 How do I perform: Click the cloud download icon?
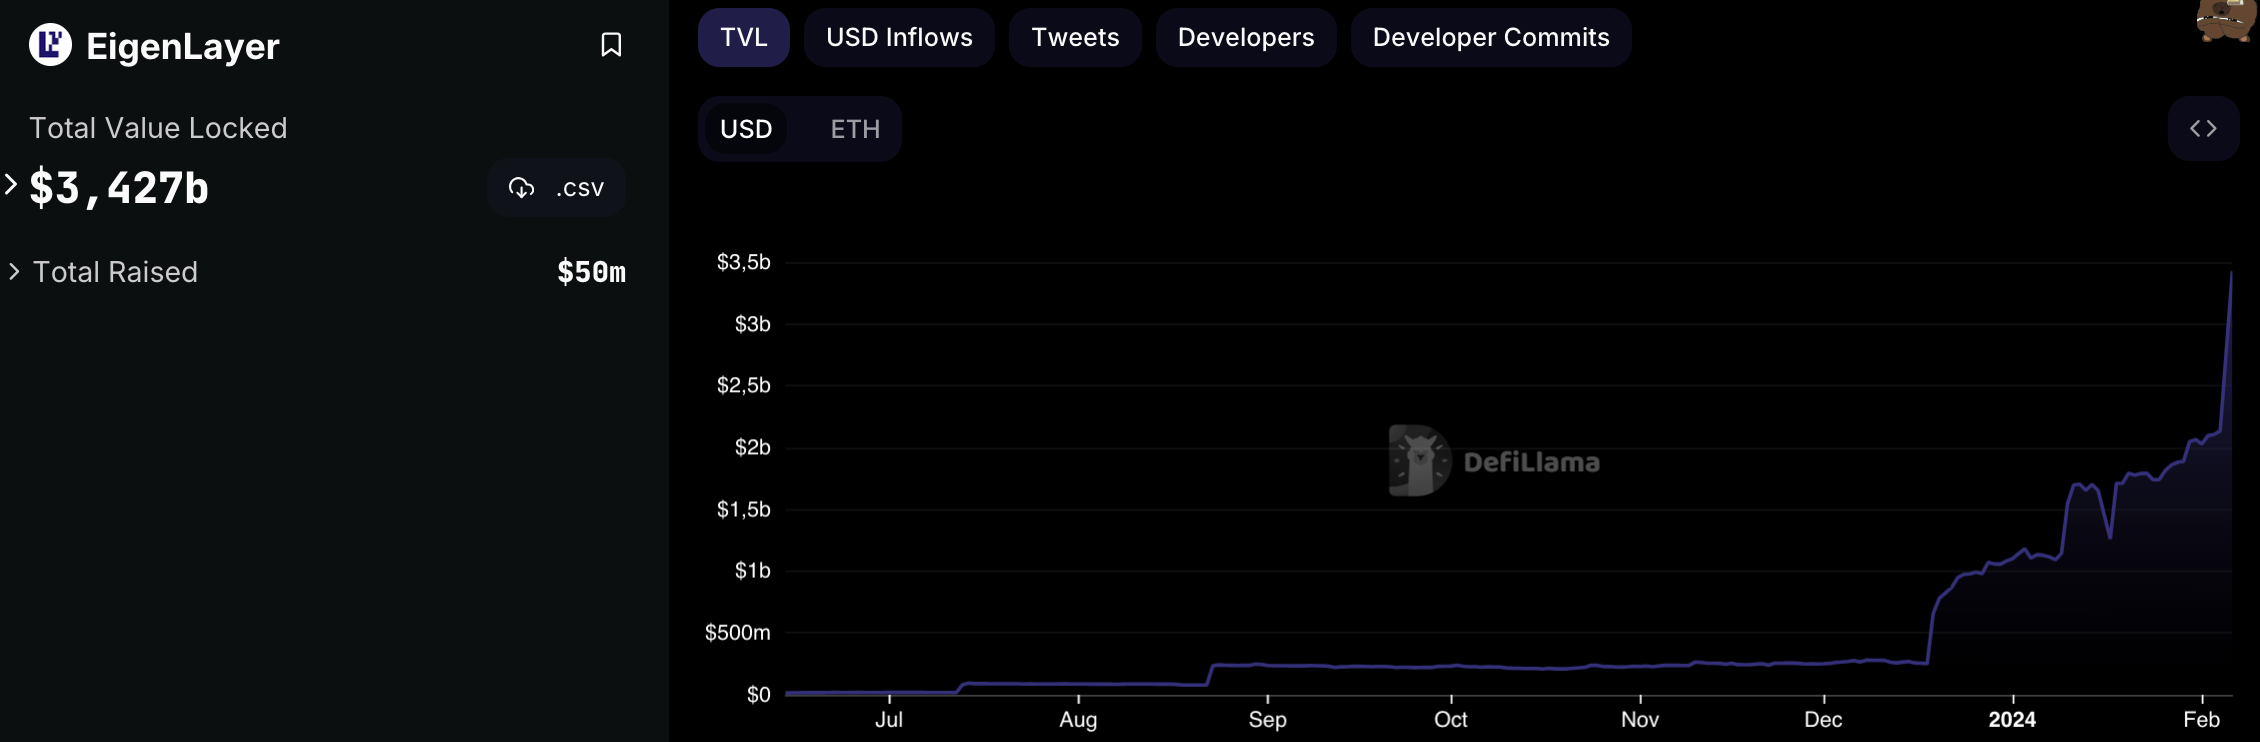point(521,188)
